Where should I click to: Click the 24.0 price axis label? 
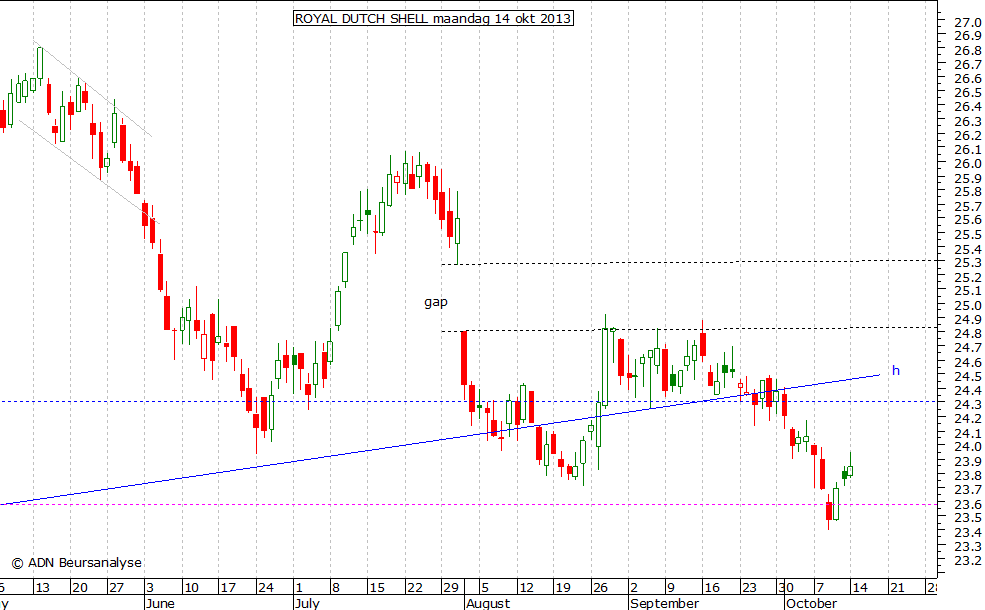pyautogui.click(x=968, y=447)
